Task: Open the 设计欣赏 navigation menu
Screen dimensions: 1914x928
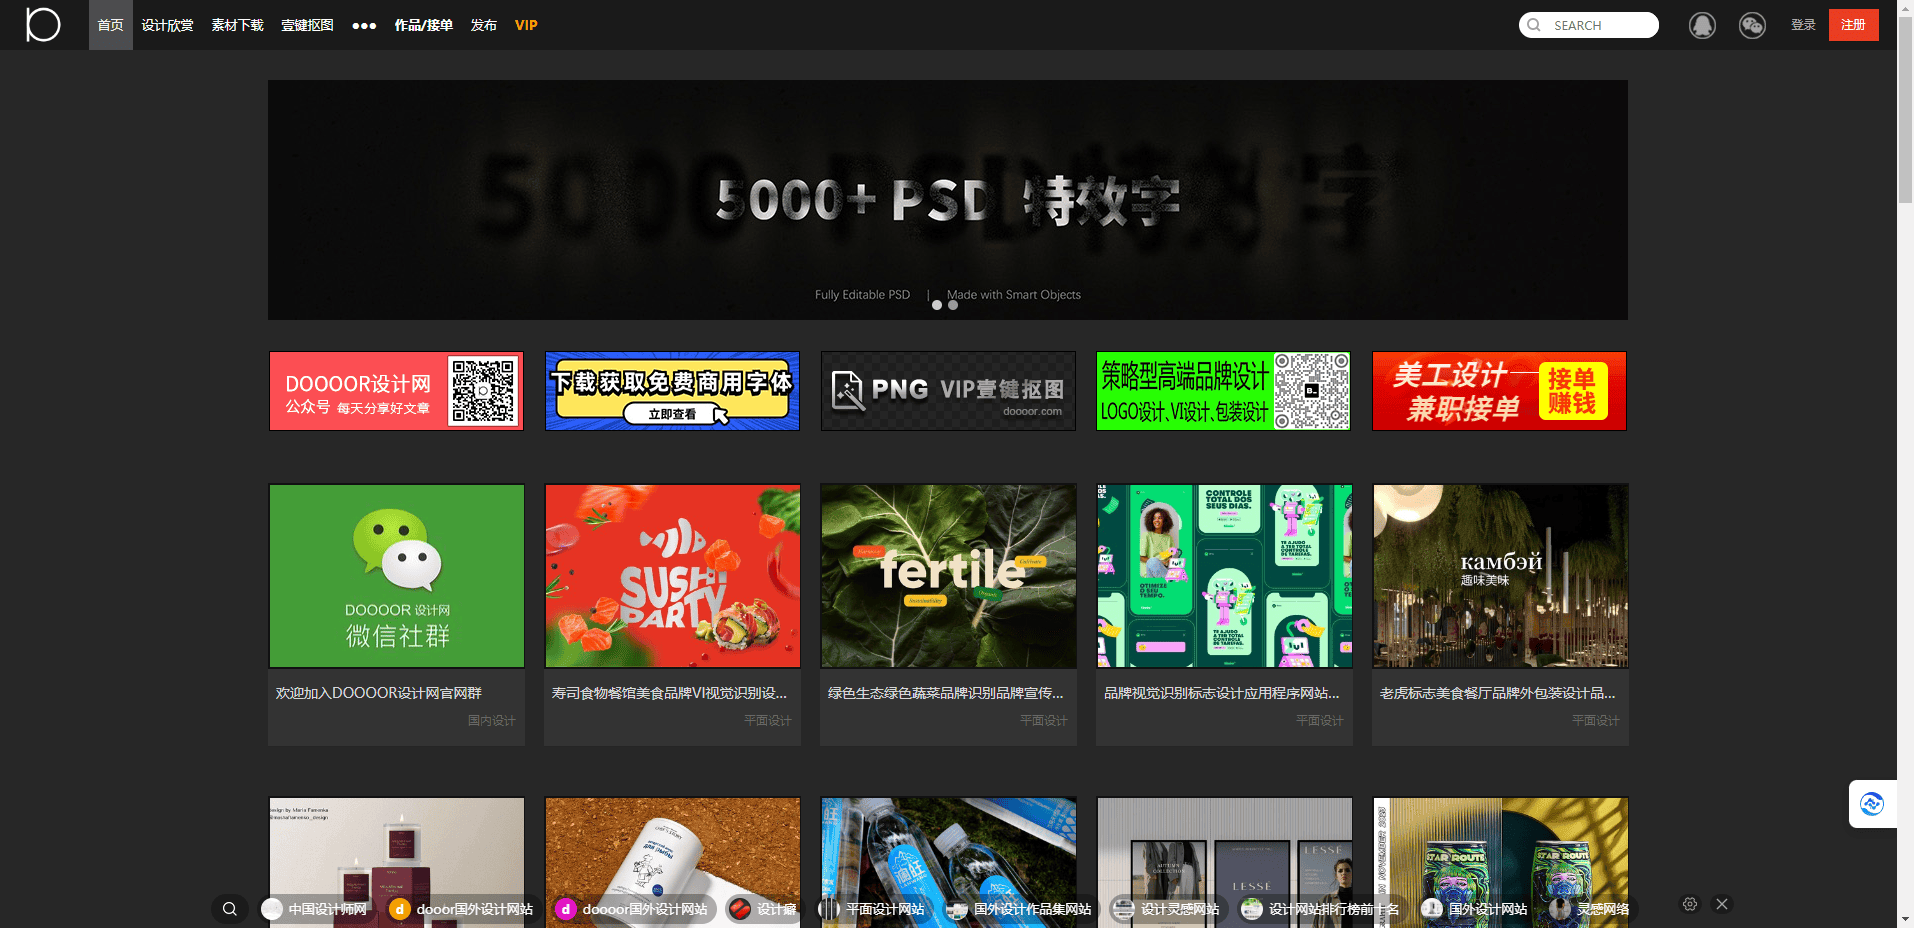Action: click(x=167, y=25)
